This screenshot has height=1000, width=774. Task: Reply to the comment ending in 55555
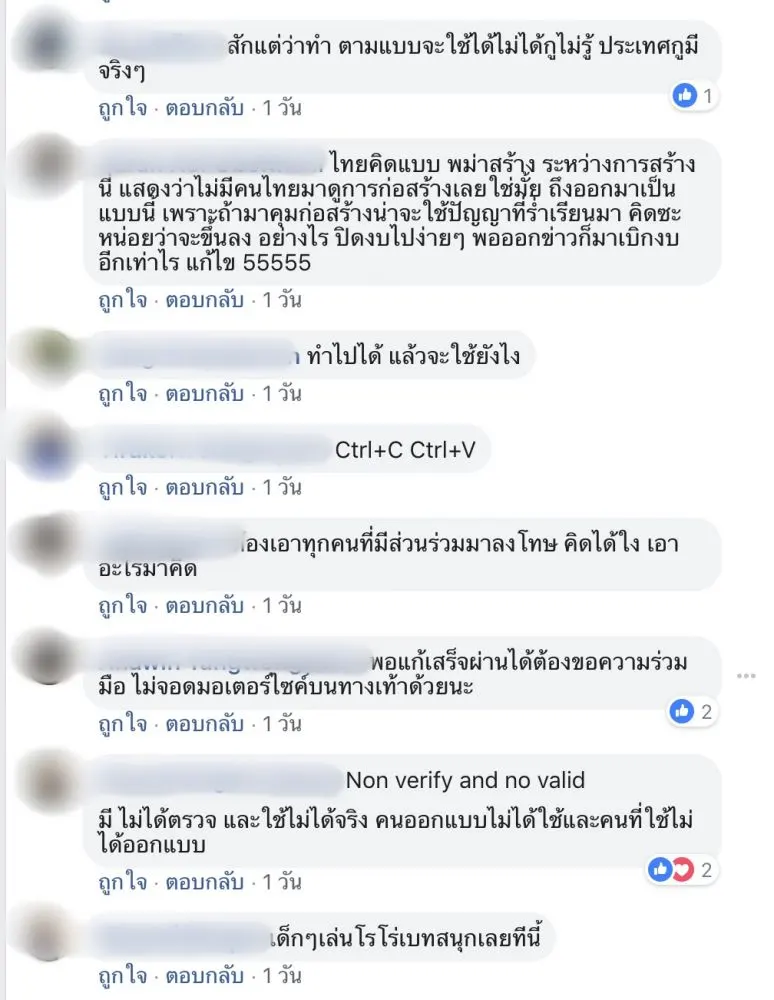click(205, 300)
